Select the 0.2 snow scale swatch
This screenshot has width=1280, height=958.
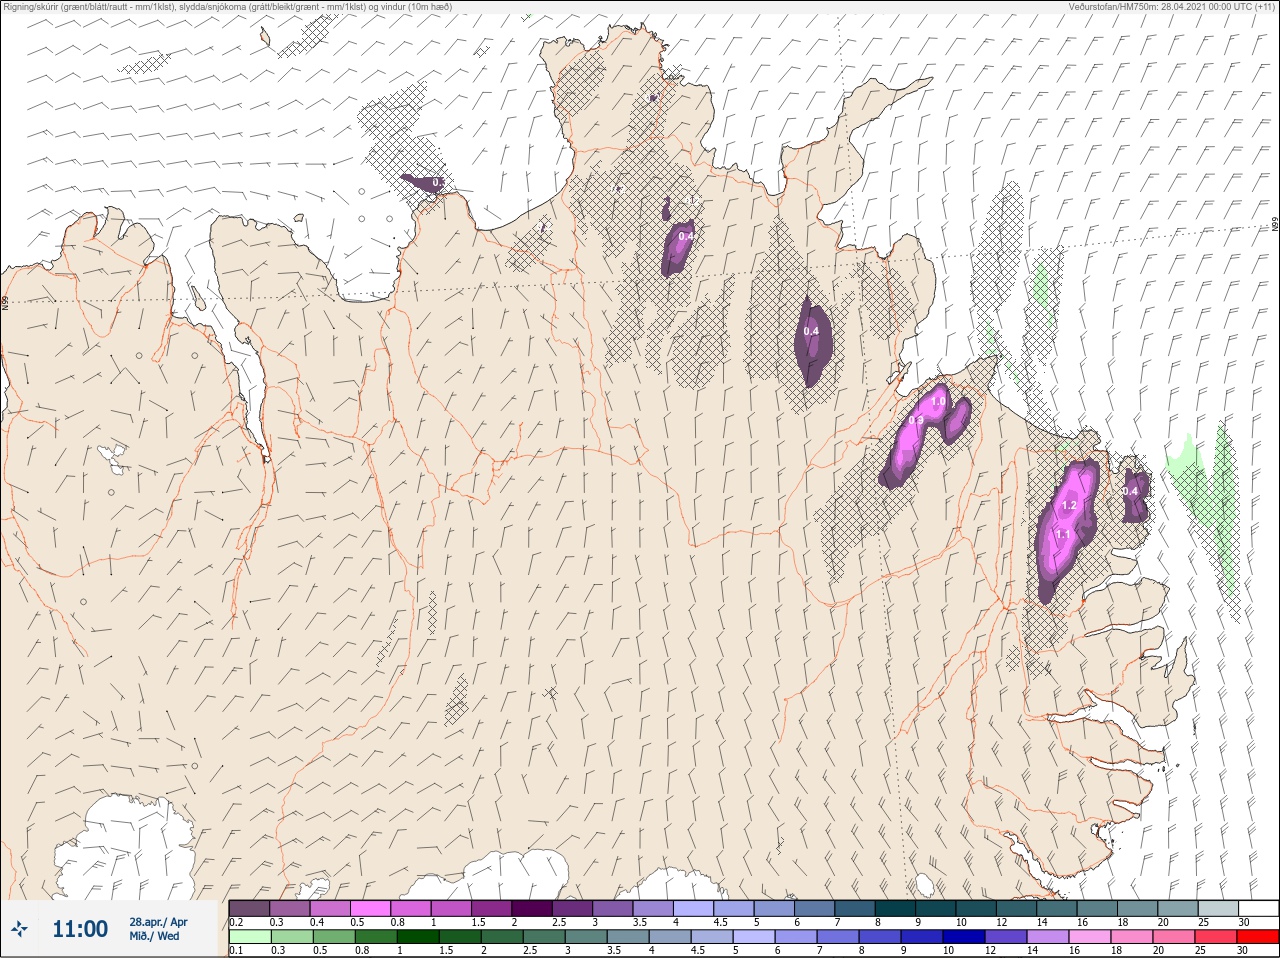[x=249, y=908]
